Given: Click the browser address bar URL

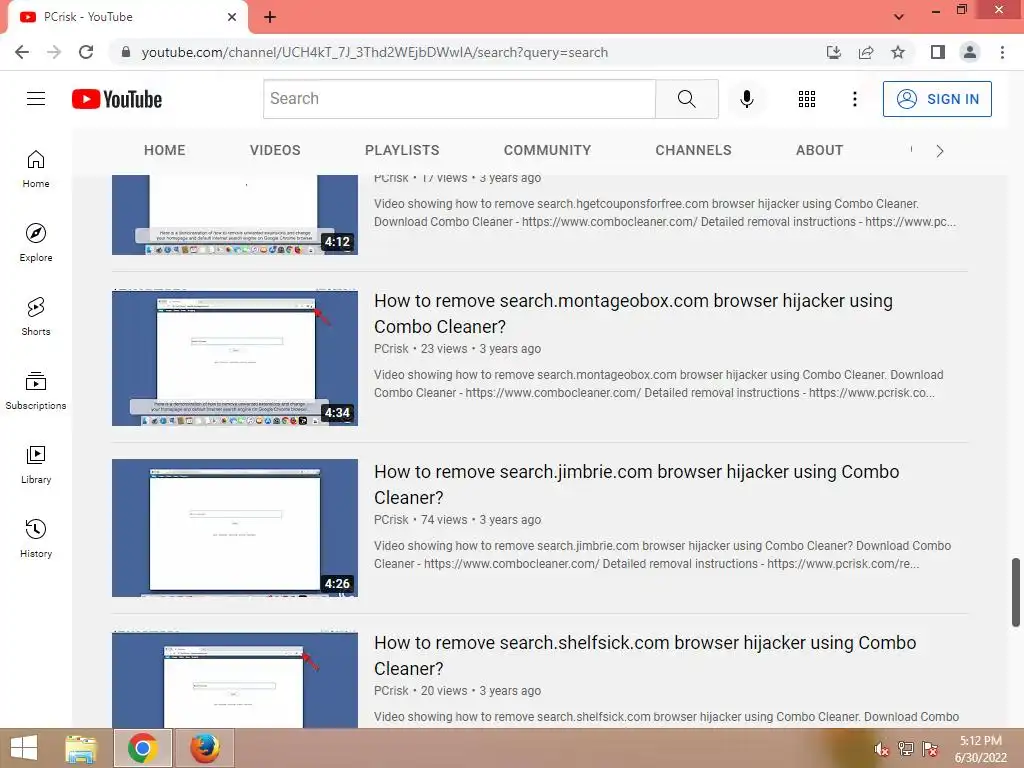Looking at the screenshot, I should point(374,52).
